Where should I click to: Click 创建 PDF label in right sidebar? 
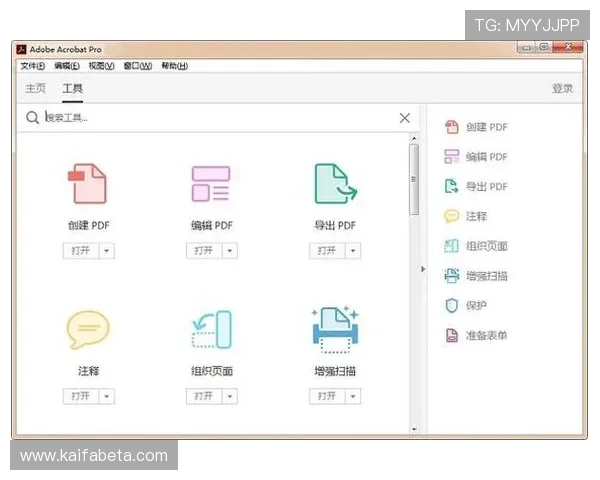tap(487, 127)
